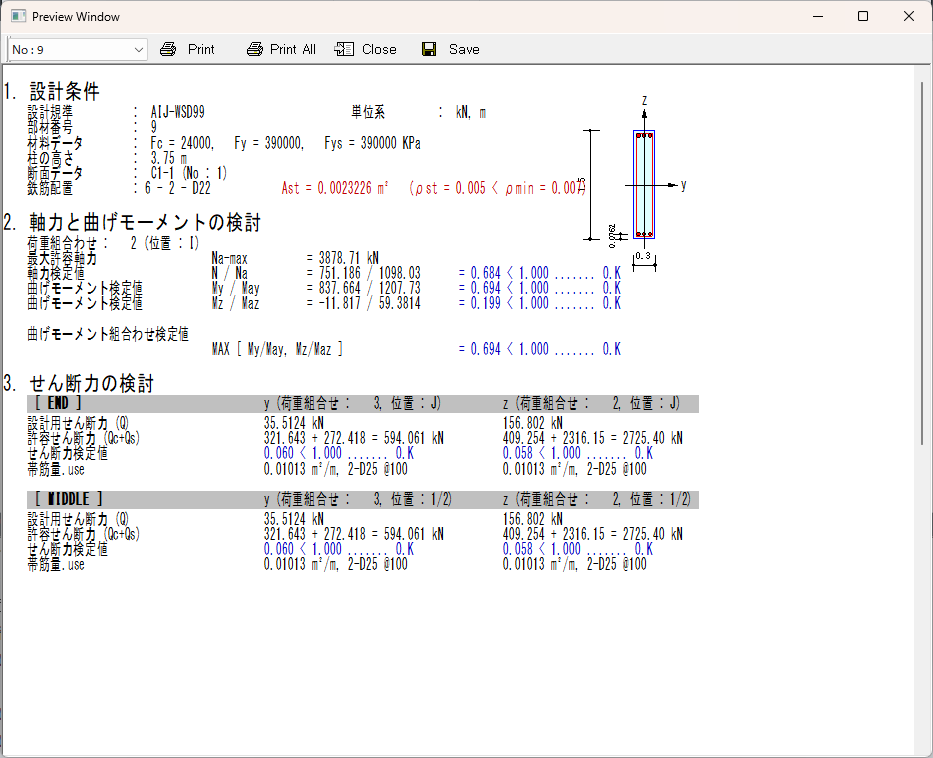Click the column cross-section diagram
The height and width of the screenshot is (758, 933).
click(x=644, y=184)
